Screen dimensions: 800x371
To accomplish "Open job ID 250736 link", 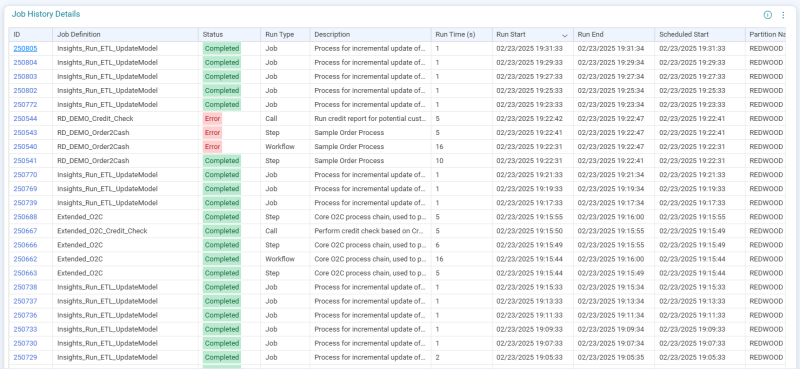I will [x=25, y=315].
